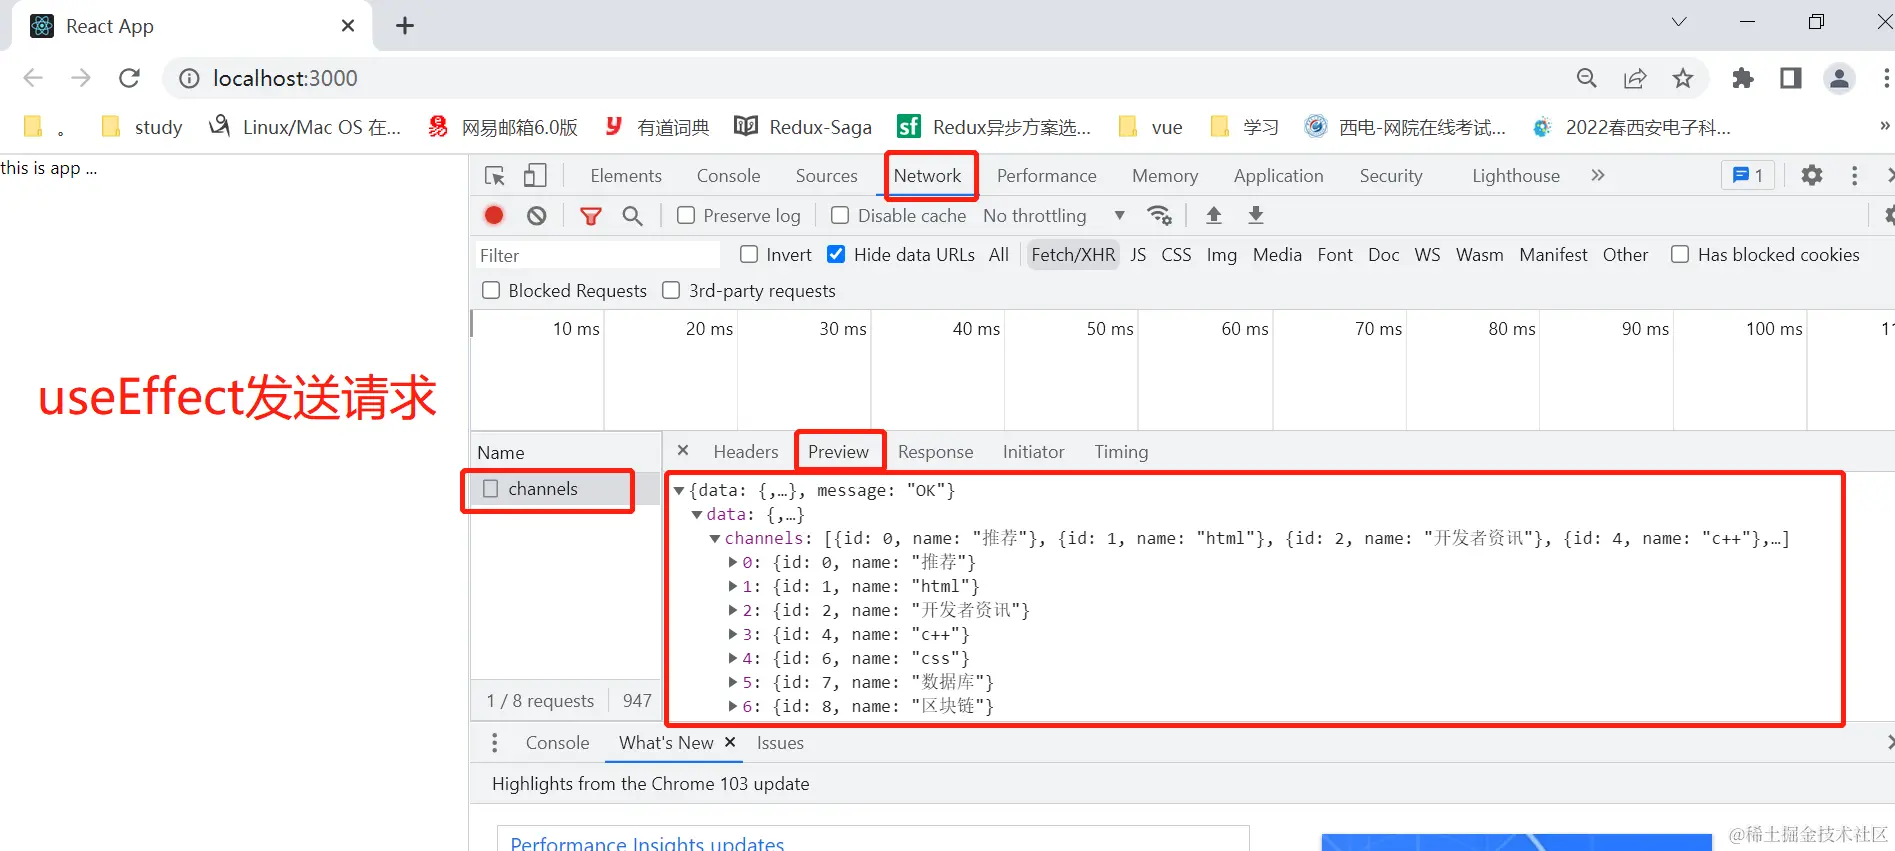Stop recording network log
Screen dimensions: 1895x851
click(494, 215)
